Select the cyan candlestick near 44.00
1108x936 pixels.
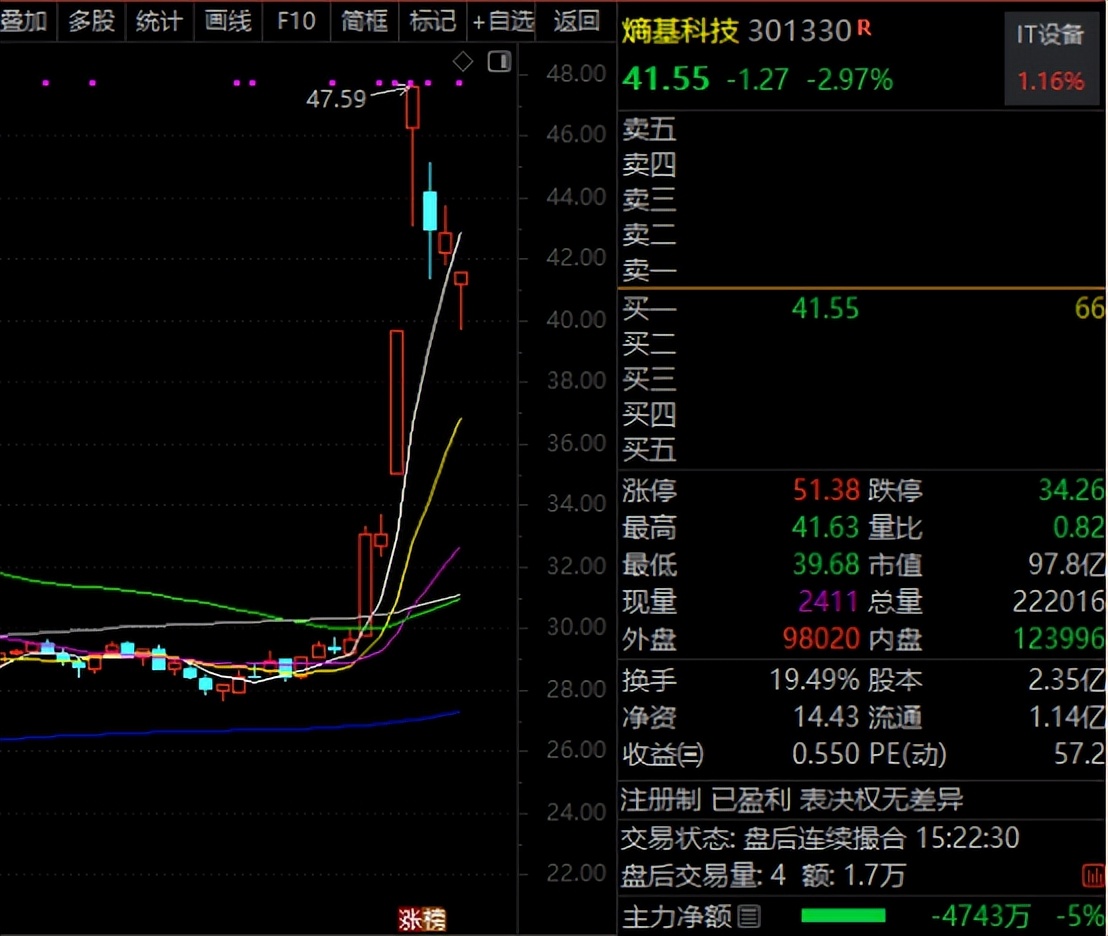[430, 210]
